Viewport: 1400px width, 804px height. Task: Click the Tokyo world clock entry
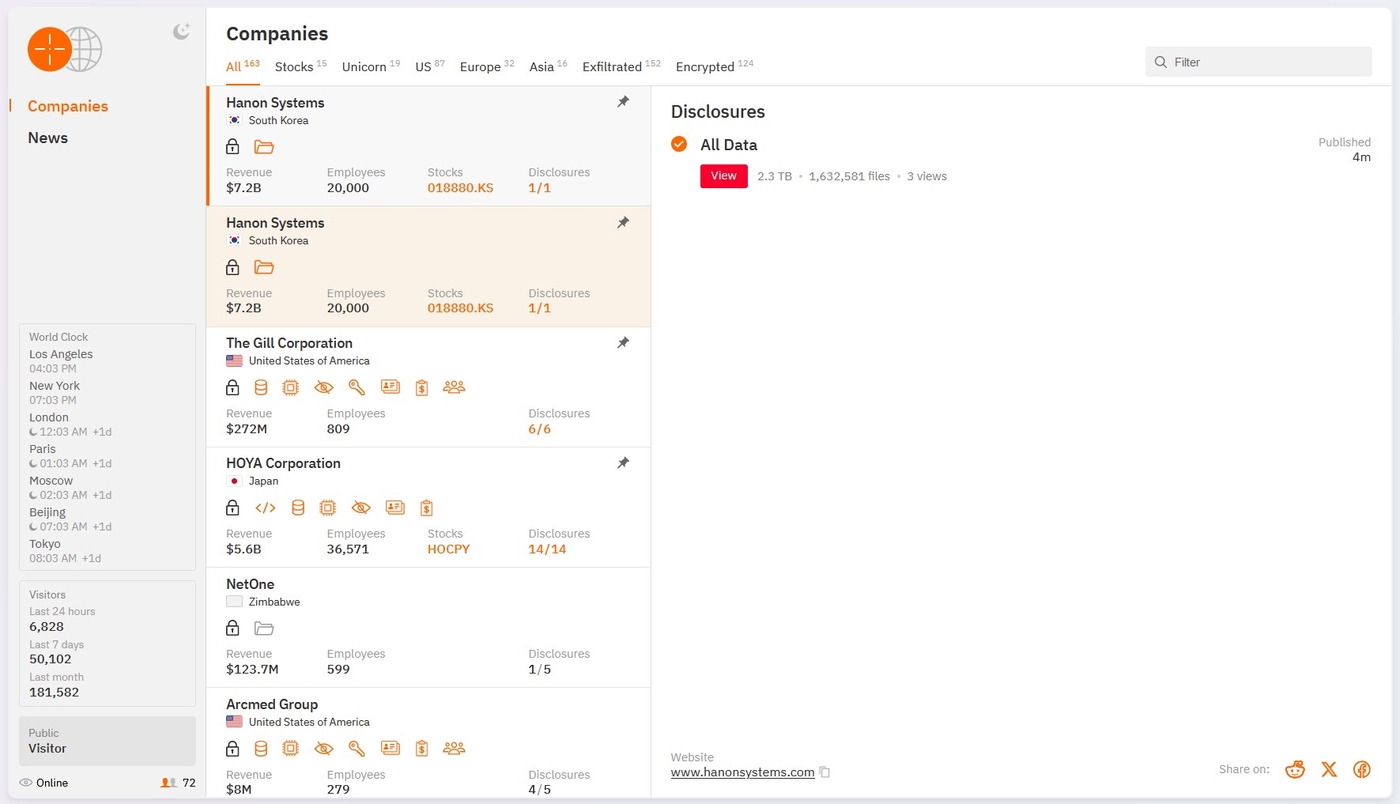65,551
